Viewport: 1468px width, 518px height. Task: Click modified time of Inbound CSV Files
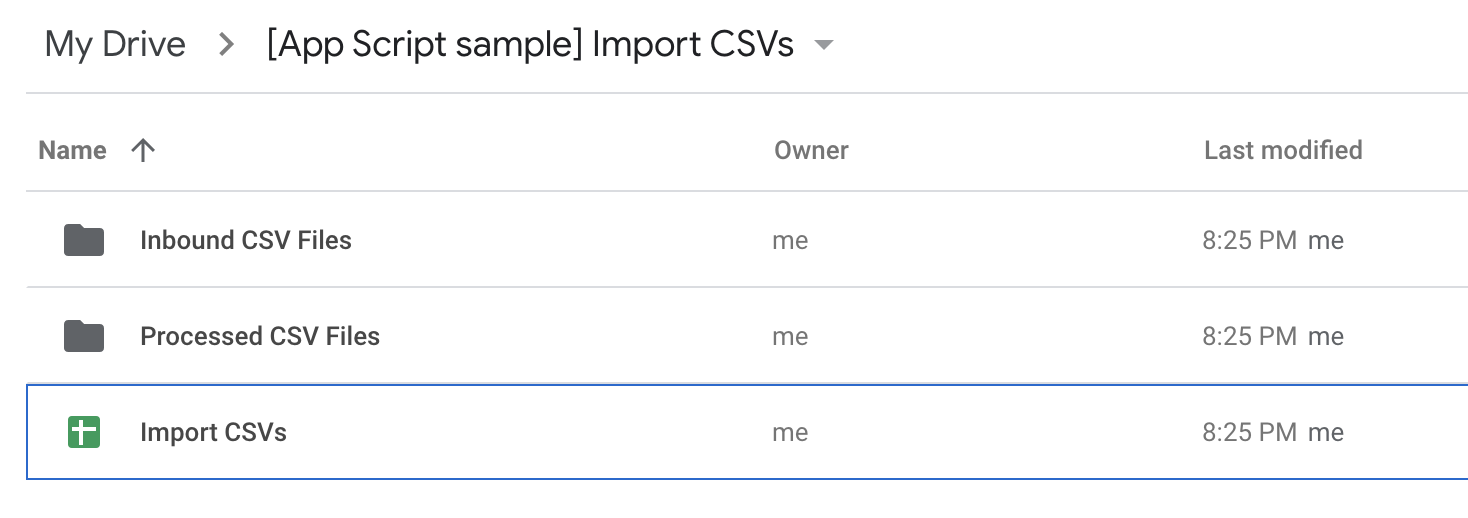1250,240
